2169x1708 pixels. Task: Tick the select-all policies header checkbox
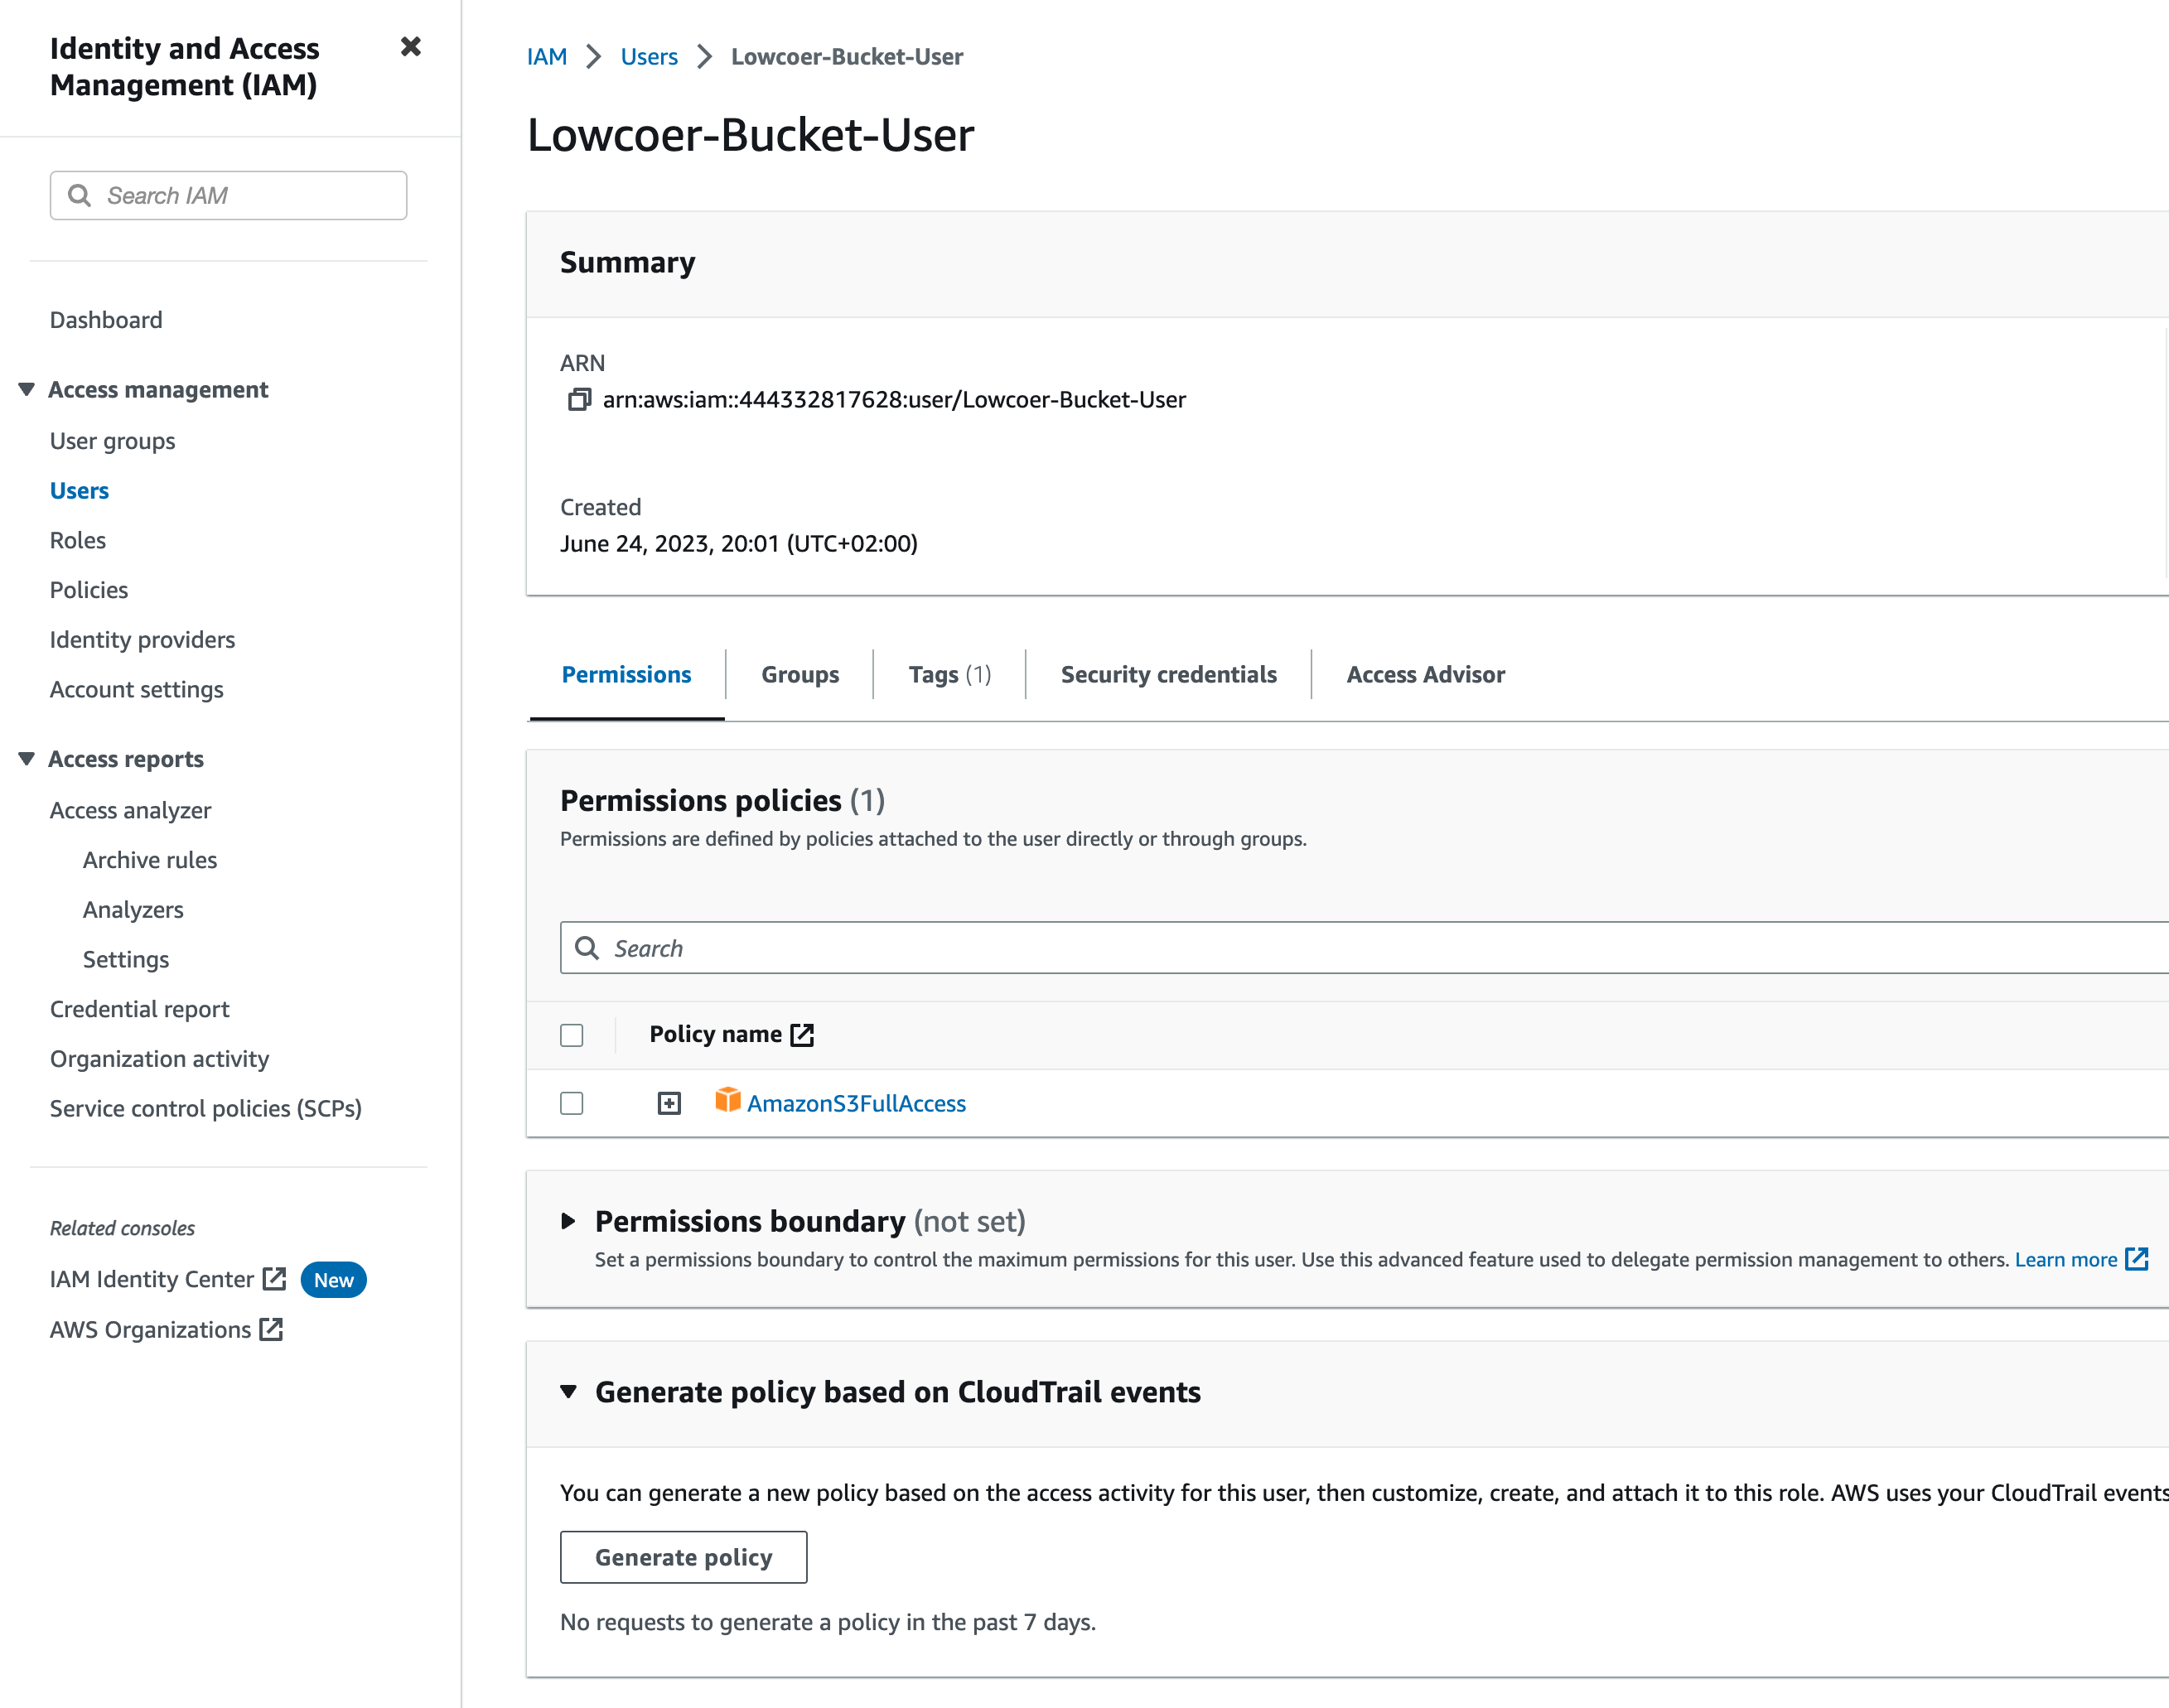pos(572,1035)
